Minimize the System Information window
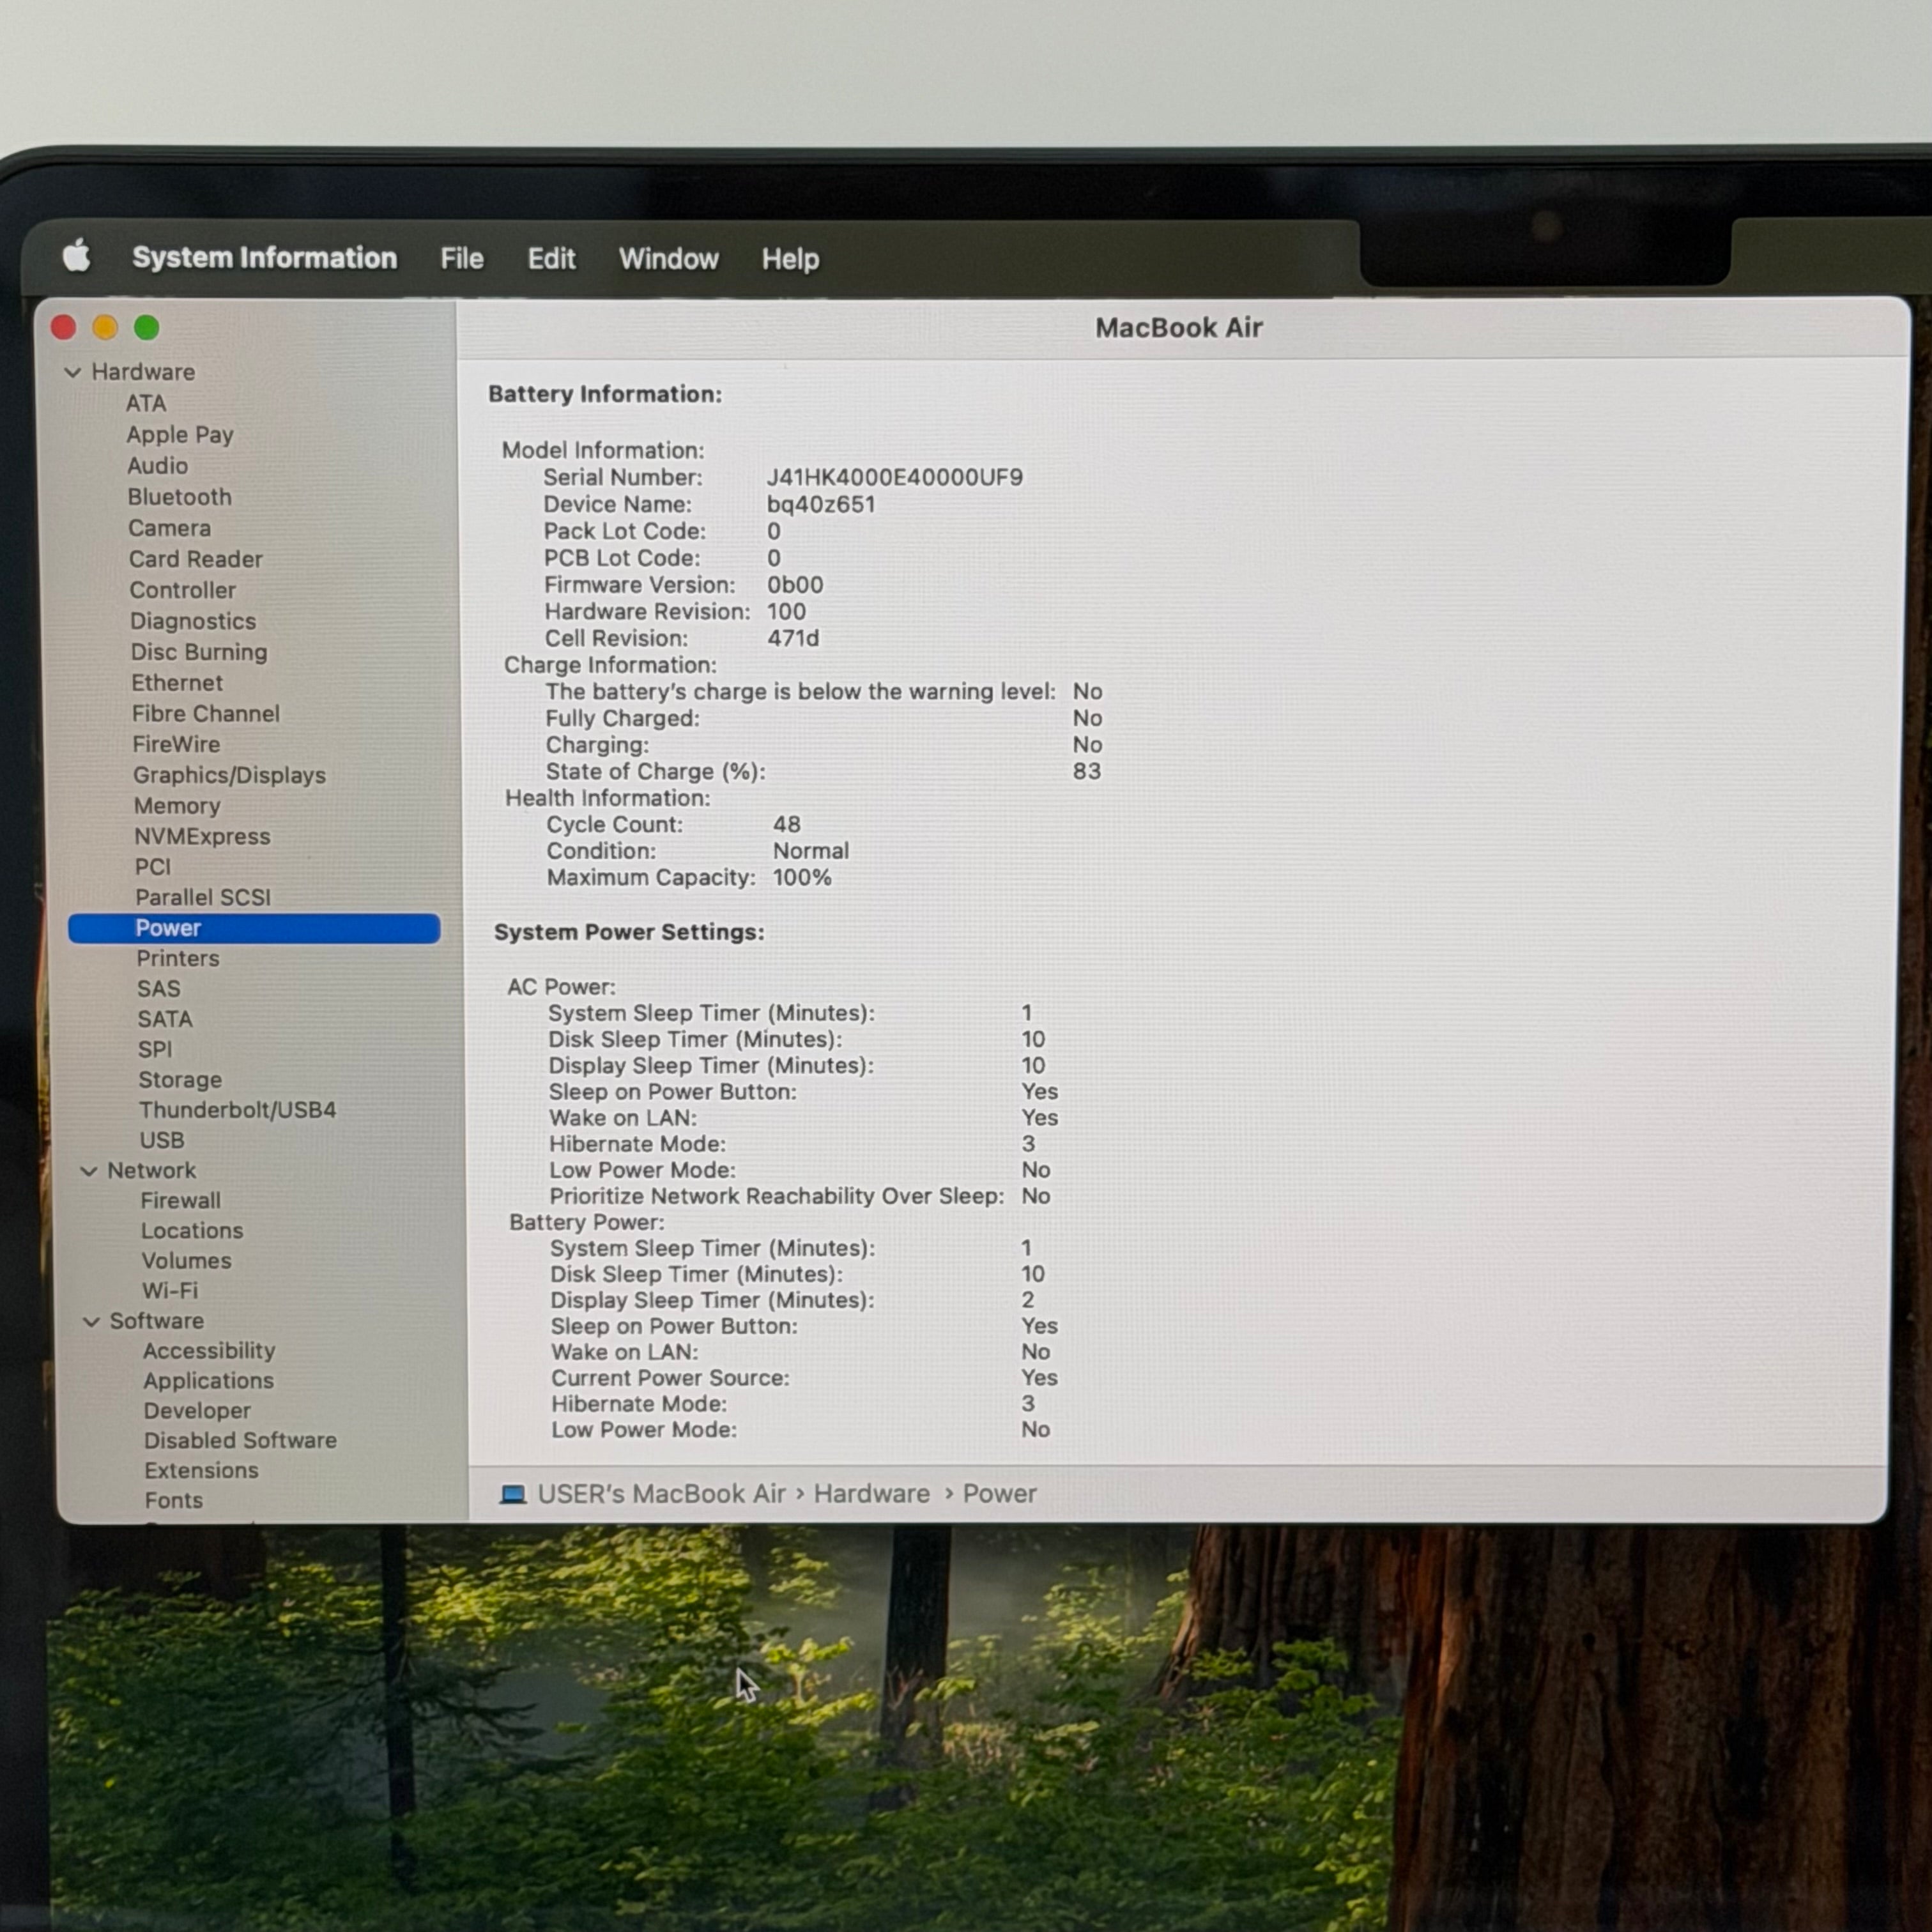The width and height of the screenshot is (1932, 1932). (x=105, y=327)
